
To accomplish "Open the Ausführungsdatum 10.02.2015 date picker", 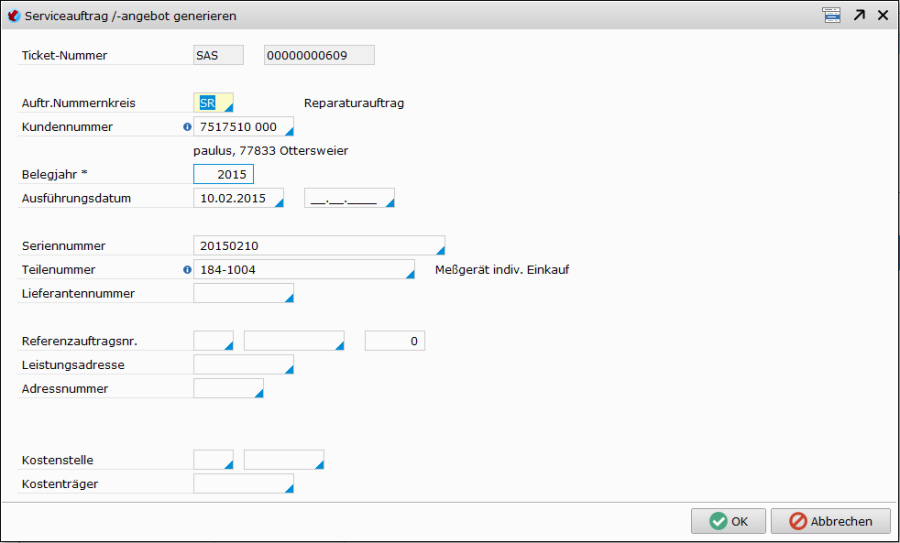I will point(238,198).
